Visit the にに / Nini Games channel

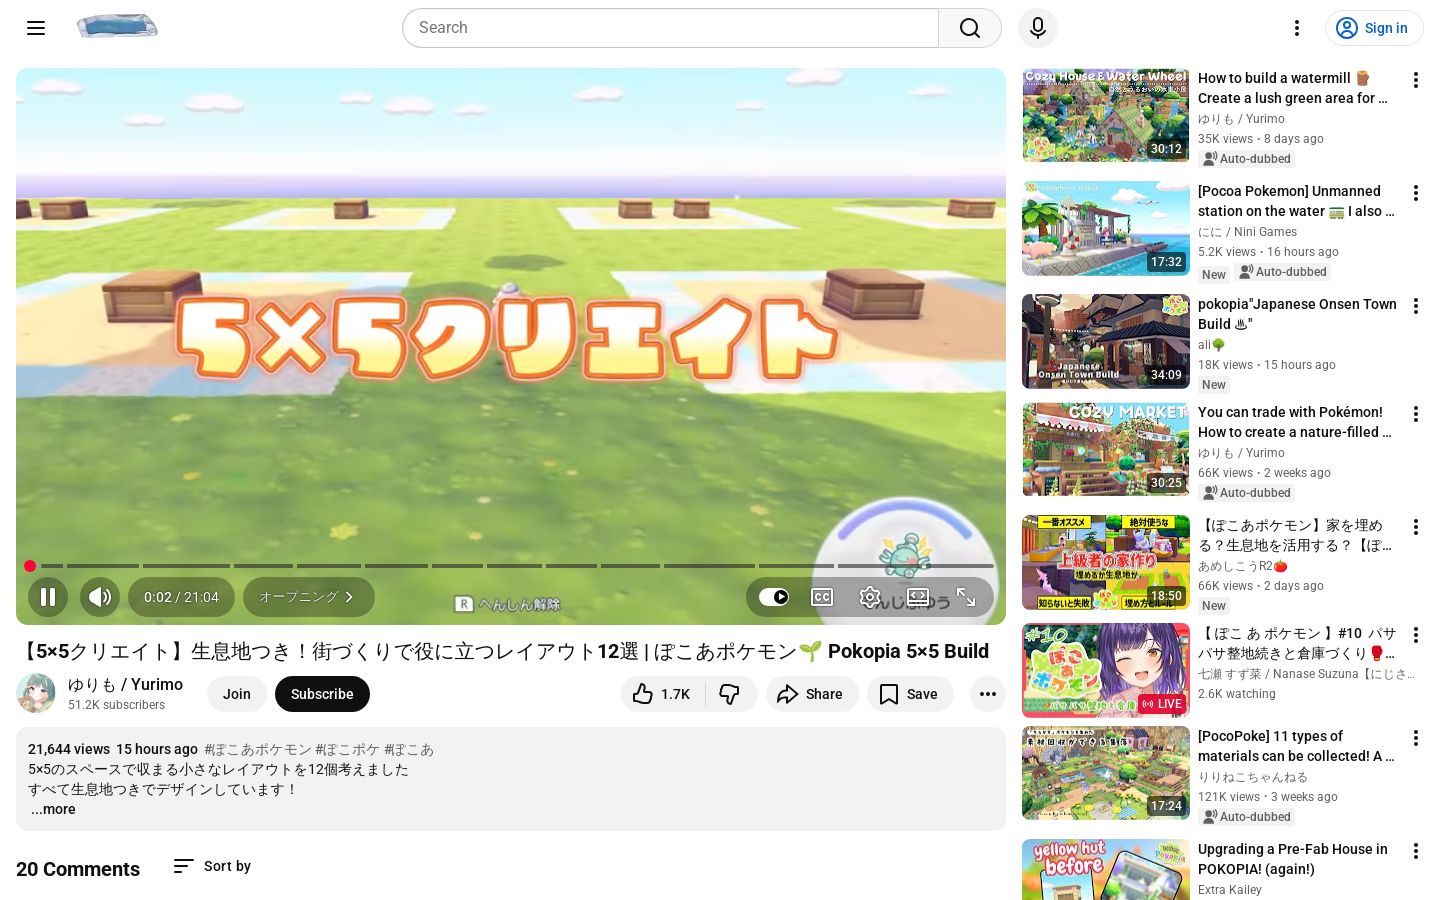click(x=1247, y=232)
